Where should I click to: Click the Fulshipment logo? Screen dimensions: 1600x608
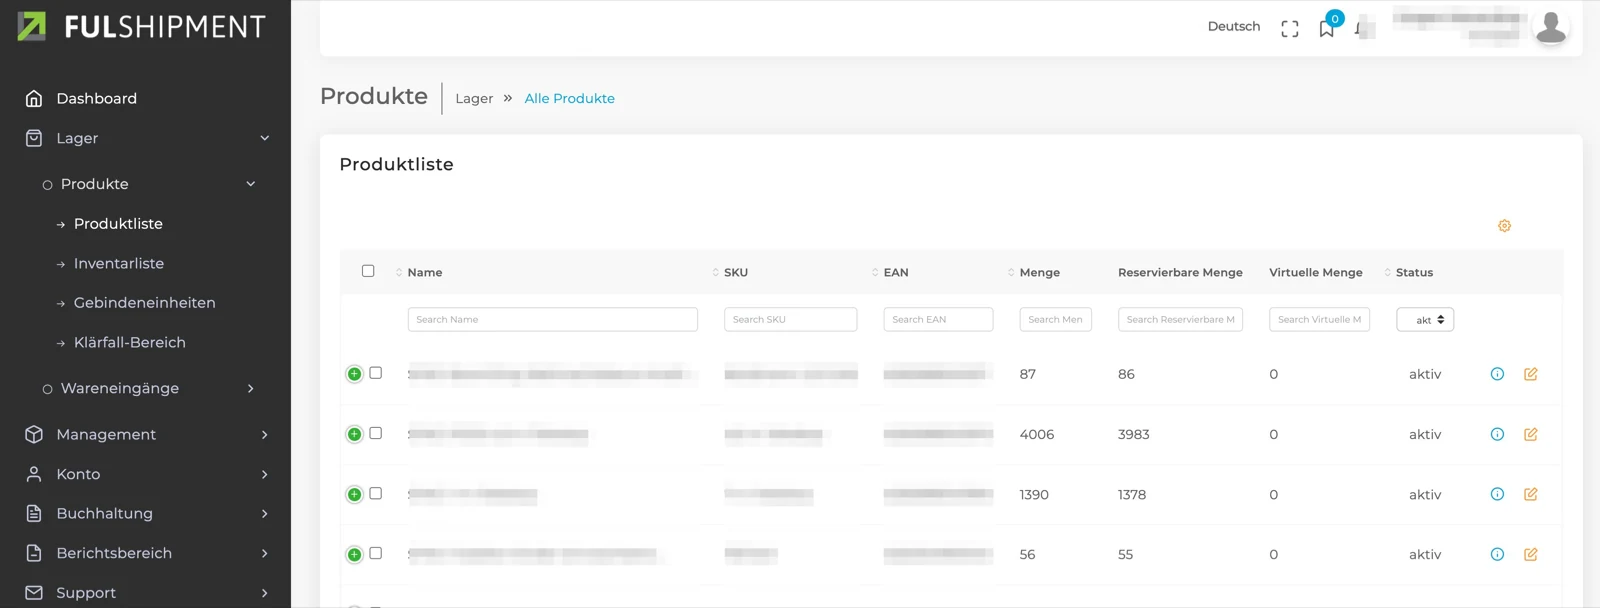142,27
